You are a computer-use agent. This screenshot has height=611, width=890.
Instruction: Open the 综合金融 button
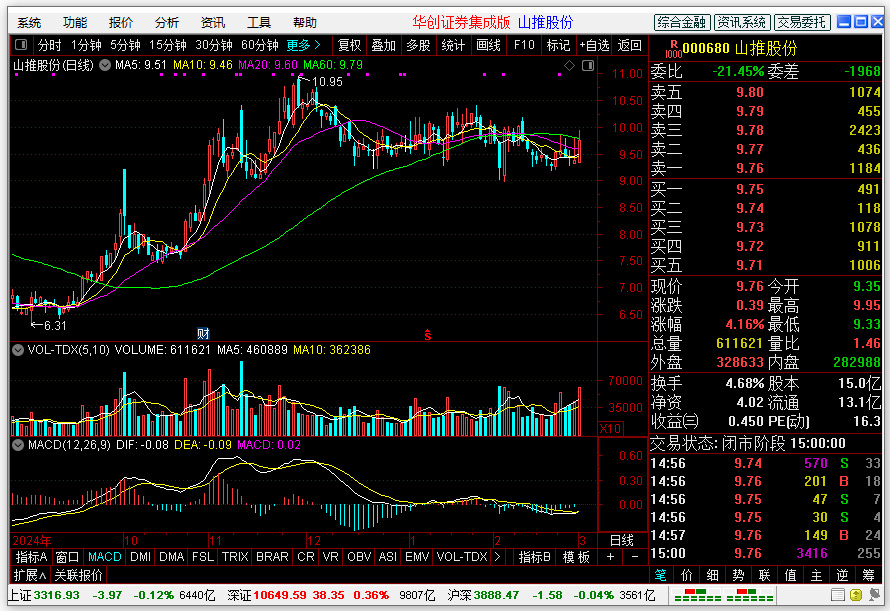click(x=682, y=22)
